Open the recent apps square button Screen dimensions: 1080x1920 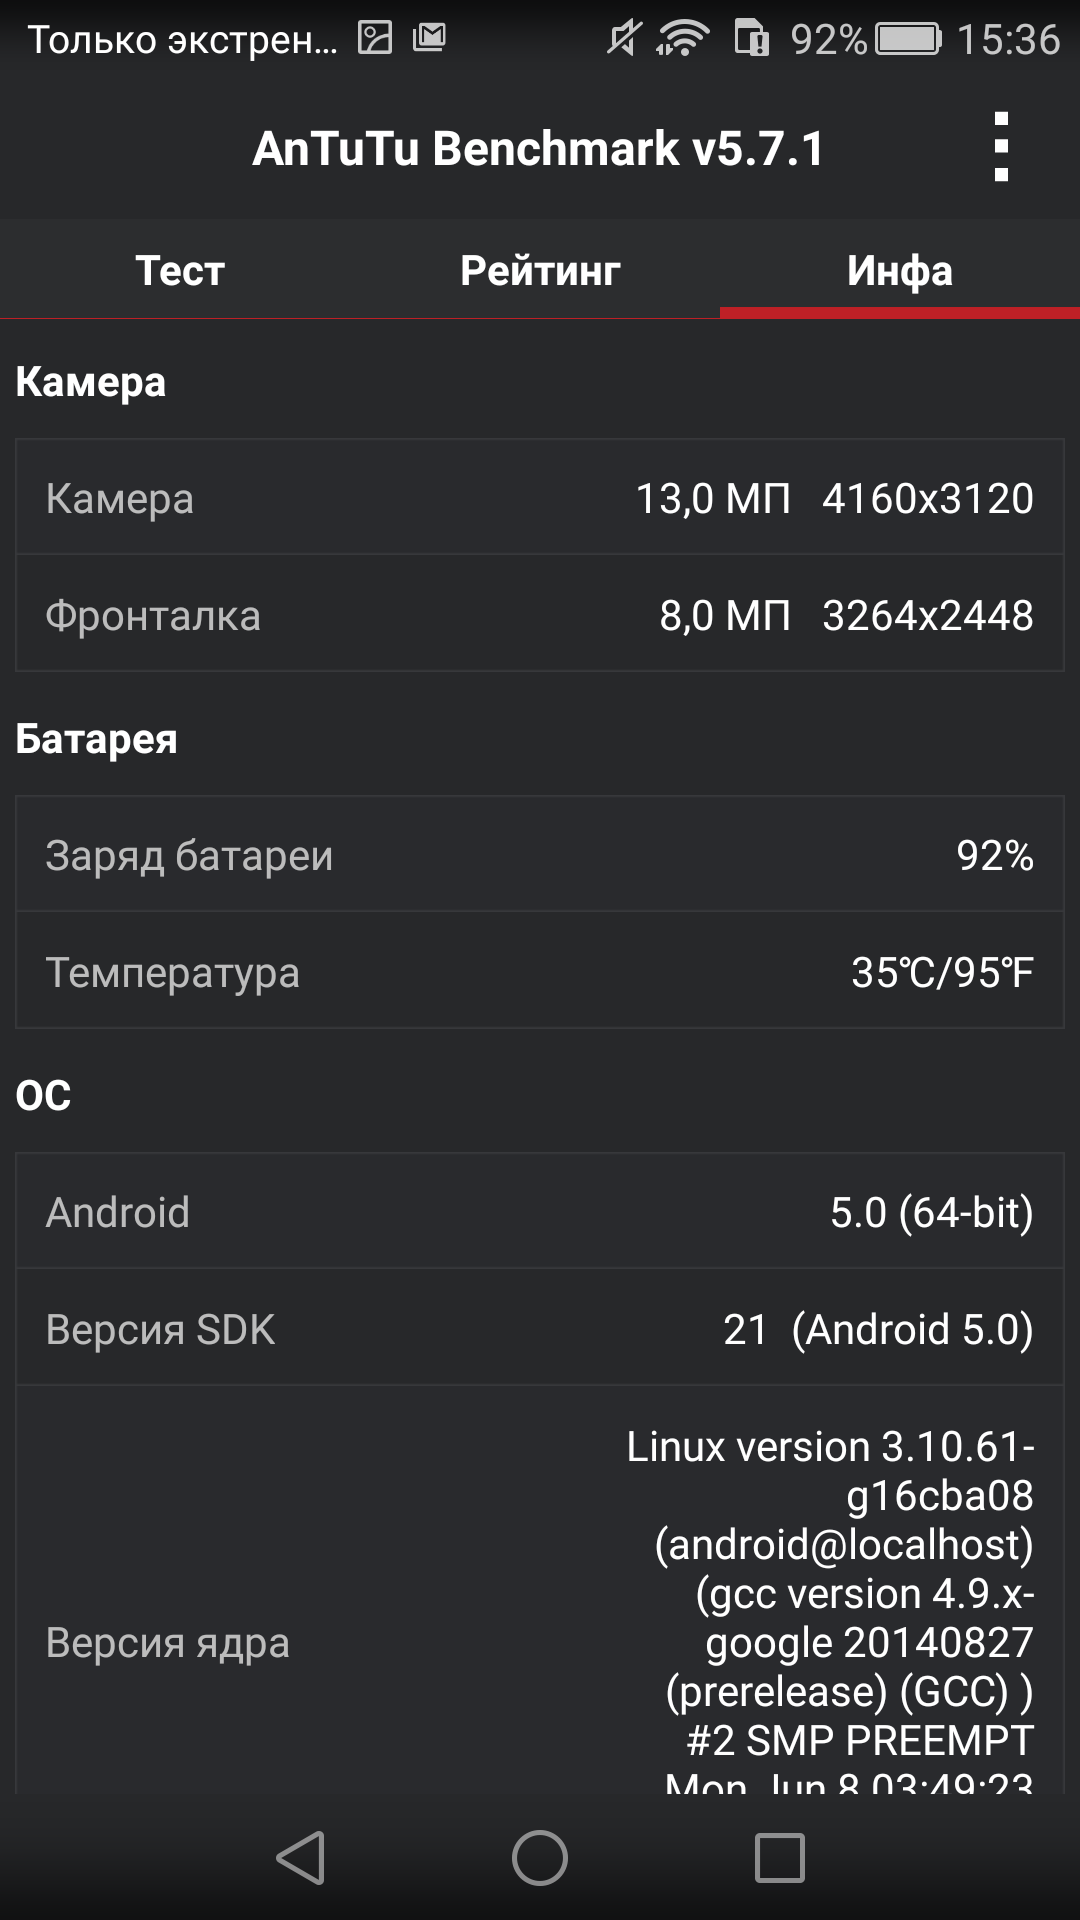pyautogui.click(x=780, y=1858)
